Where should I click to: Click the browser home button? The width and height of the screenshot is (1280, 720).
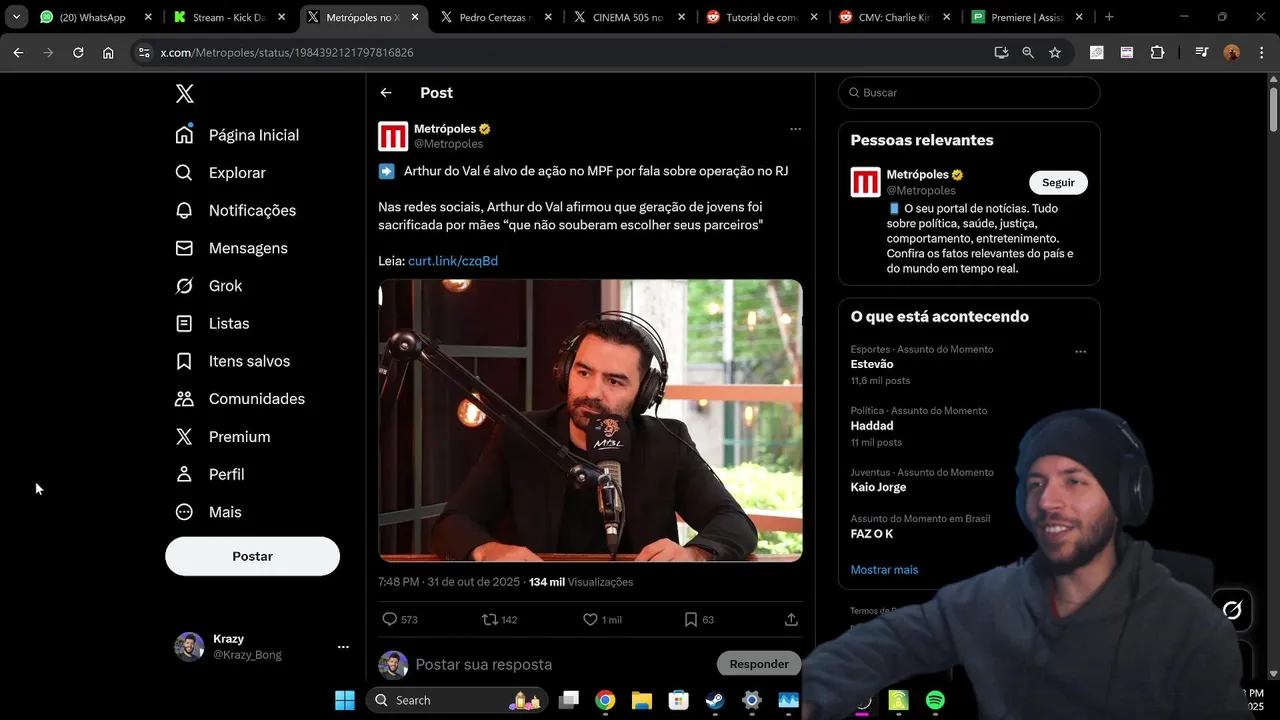tap(108, 52)
